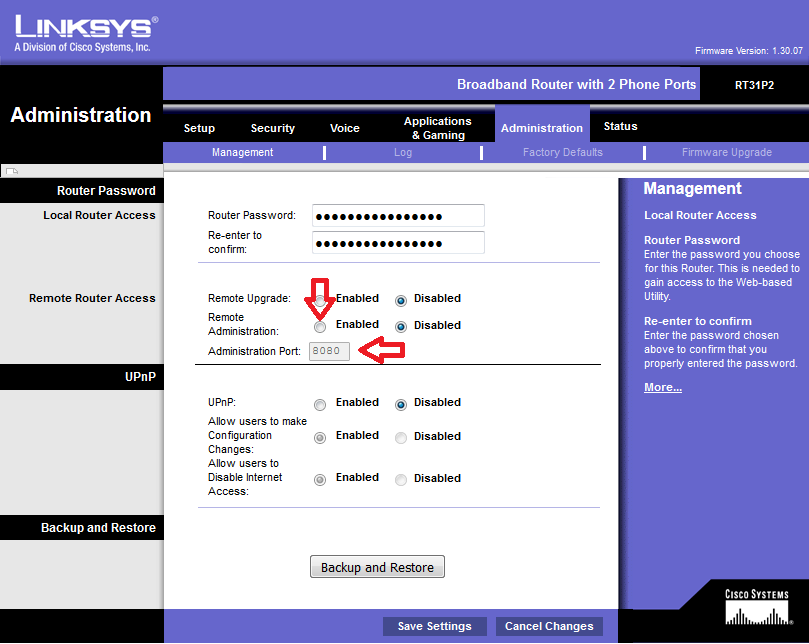
Task: Go to the Status tab
Action: pos(620,126)
